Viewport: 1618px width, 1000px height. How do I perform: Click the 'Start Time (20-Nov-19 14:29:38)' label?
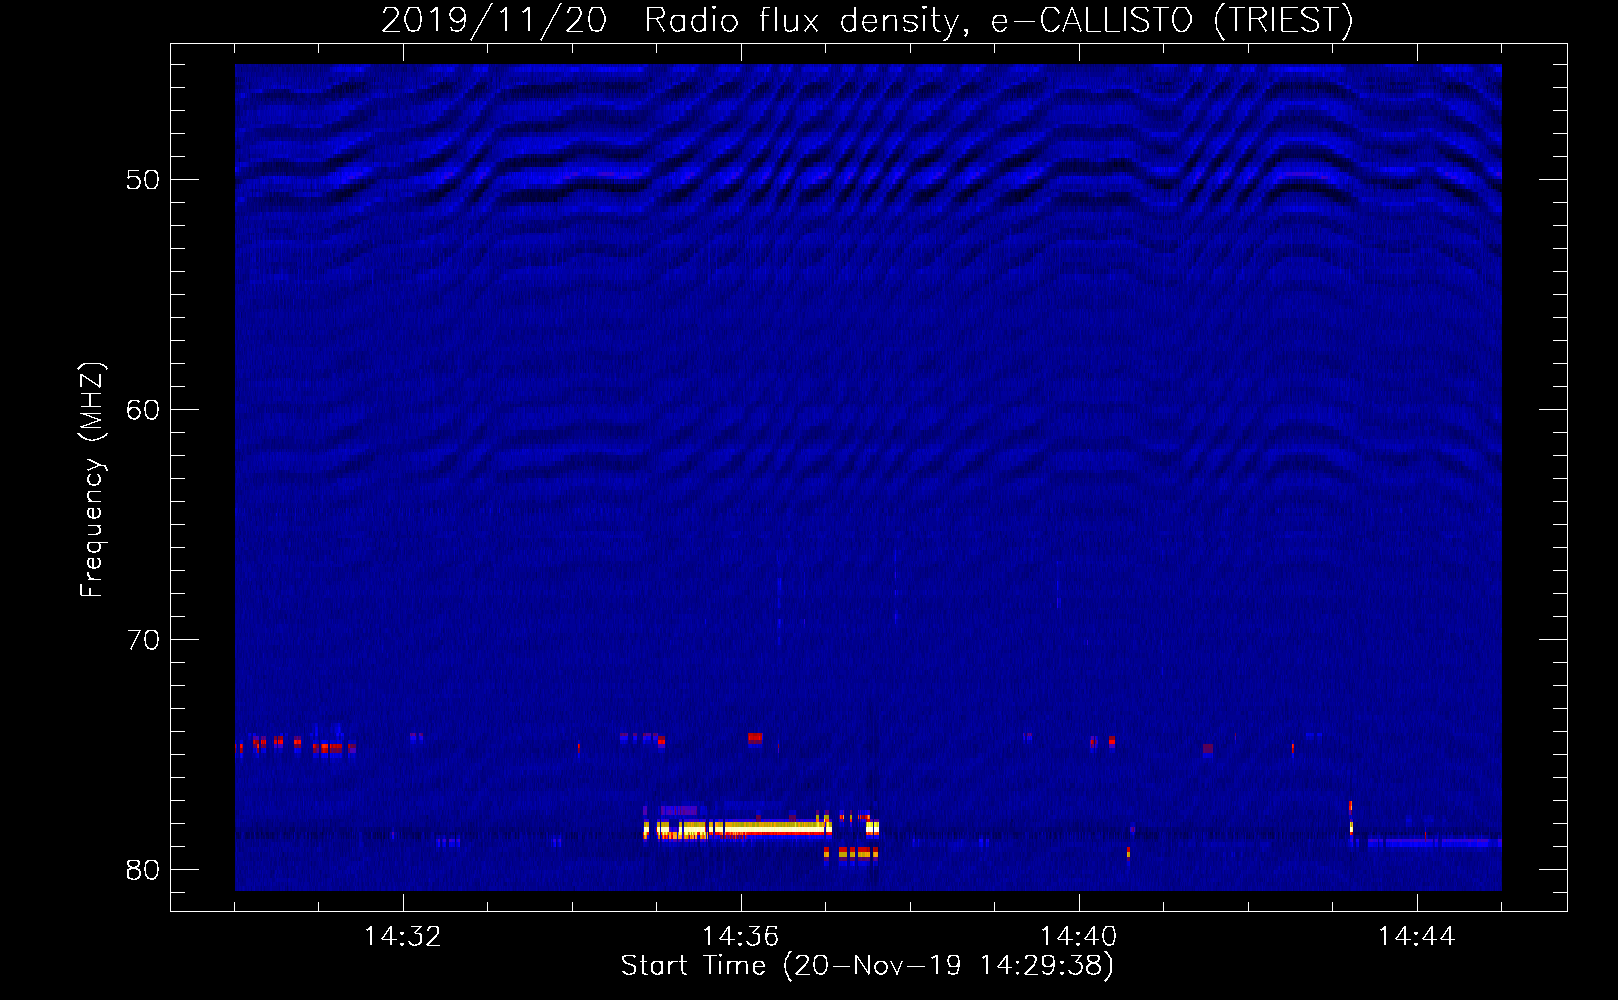click(x=867, y=966)
